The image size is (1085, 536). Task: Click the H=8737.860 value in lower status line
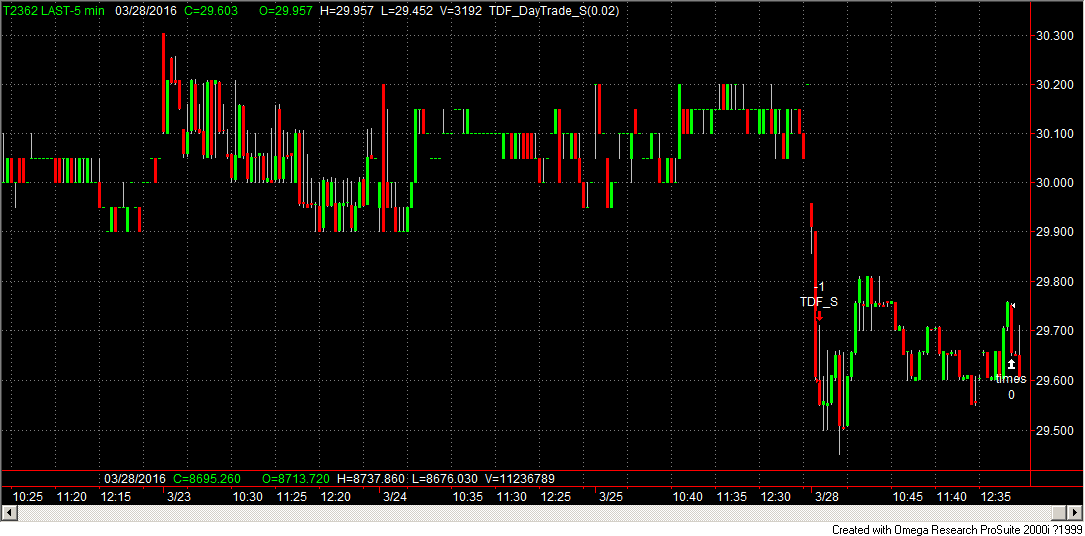coord(371,478)
